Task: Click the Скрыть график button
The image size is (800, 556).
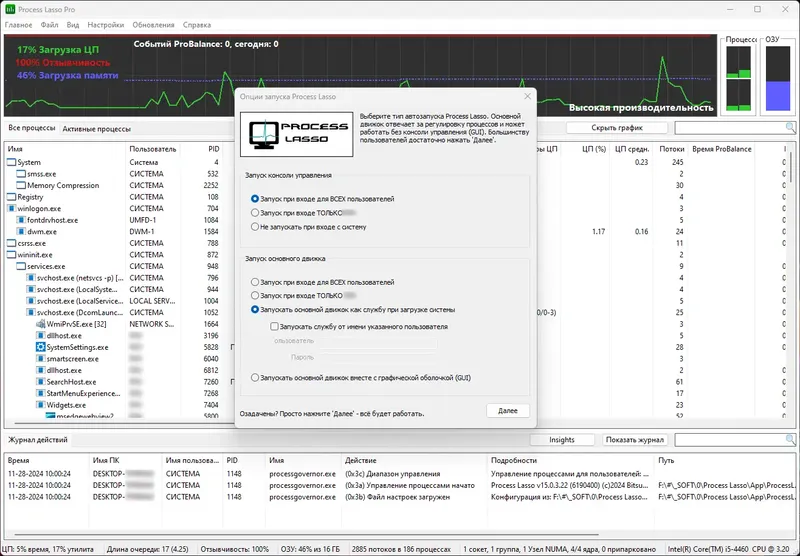Action: click(617, 128)
